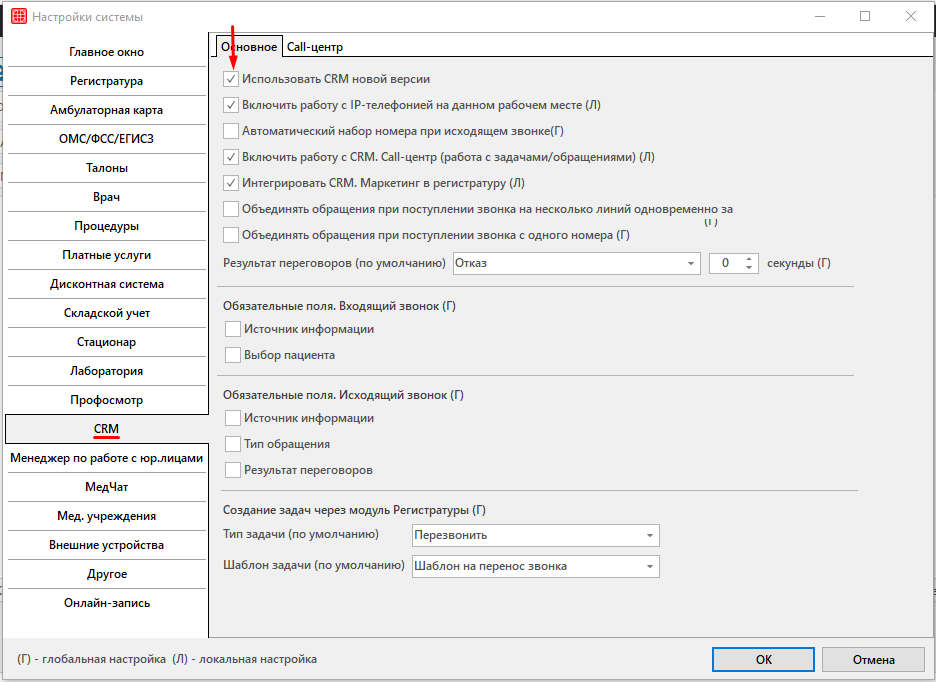
Task: Go to 'Складской учет' section
Action: pos(107,313)
